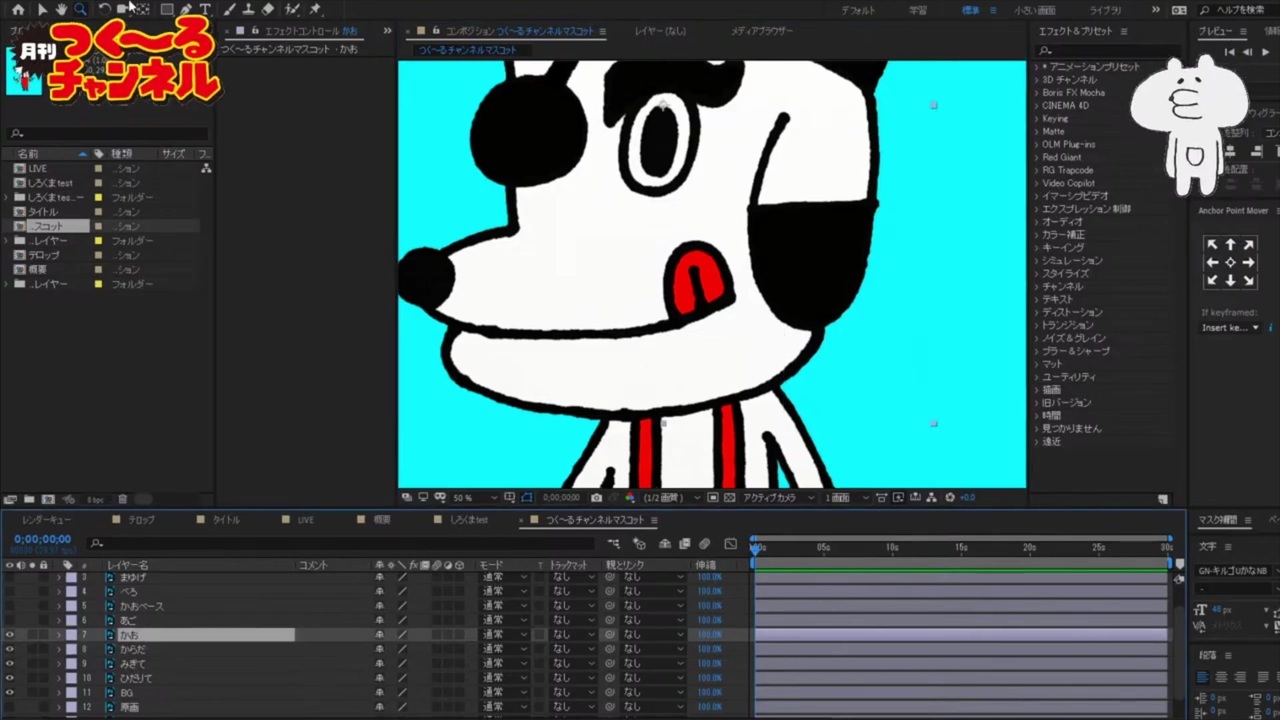
Task: Click the reset exposure icon under viewer
Action: click(950, 497)
